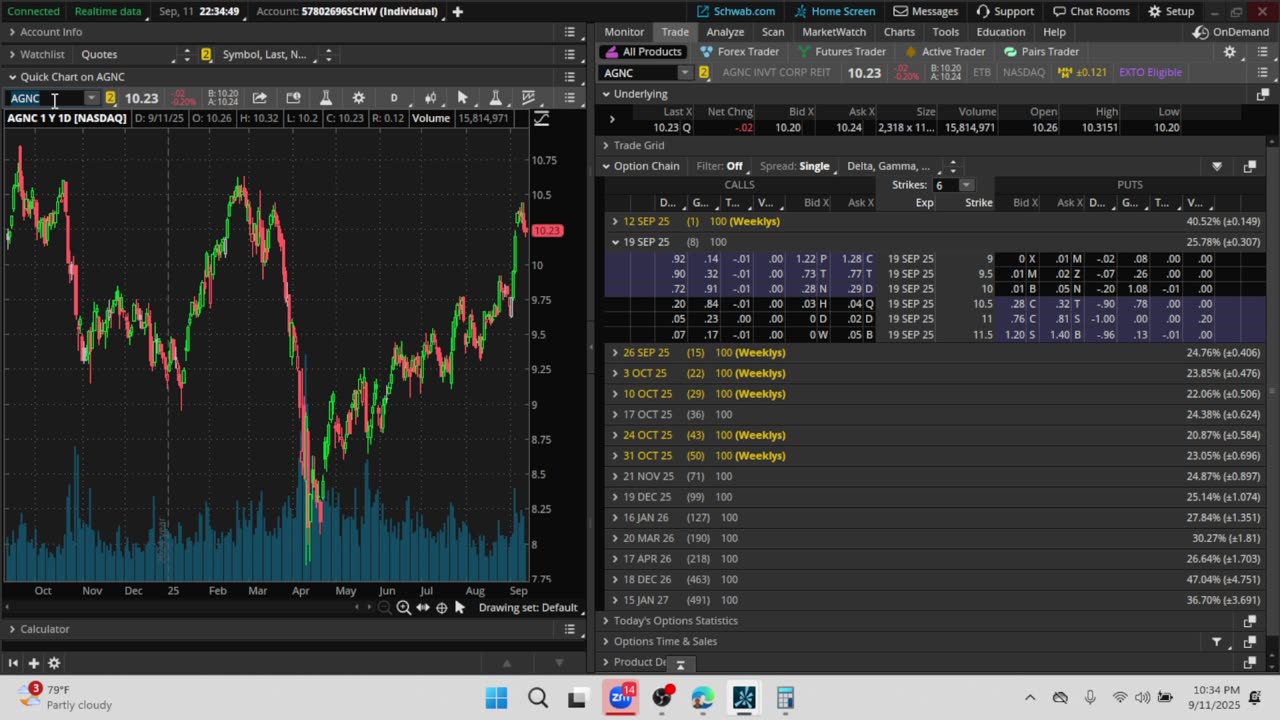Open the Monitor tab
This screenshot has height=720, width=1280.
pyautogui.click(x=624, y=32)
